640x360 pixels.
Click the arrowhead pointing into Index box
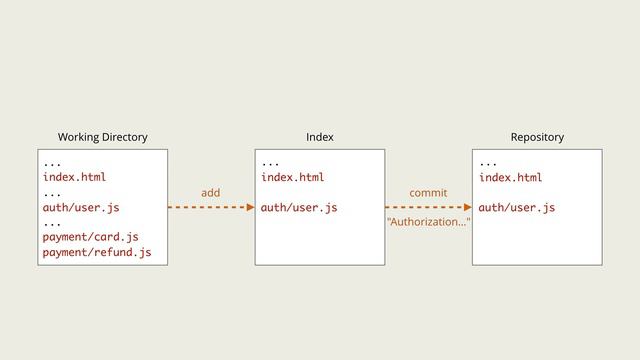coord(251,207)
